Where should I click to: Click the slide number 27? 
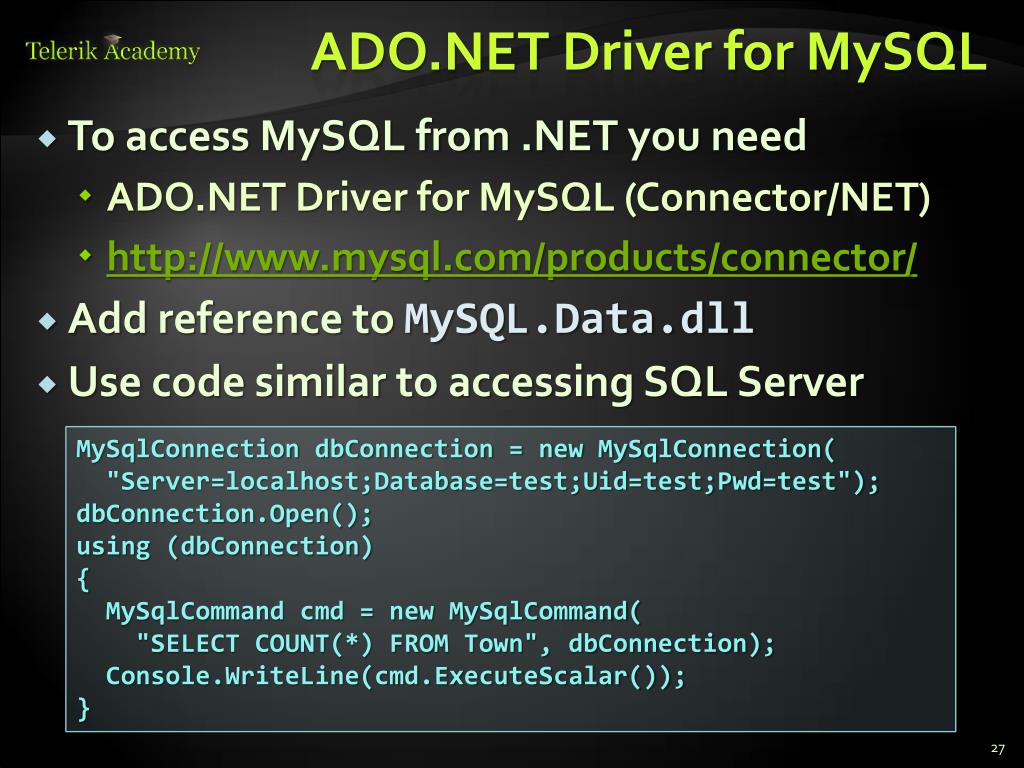tap(997, 748)
